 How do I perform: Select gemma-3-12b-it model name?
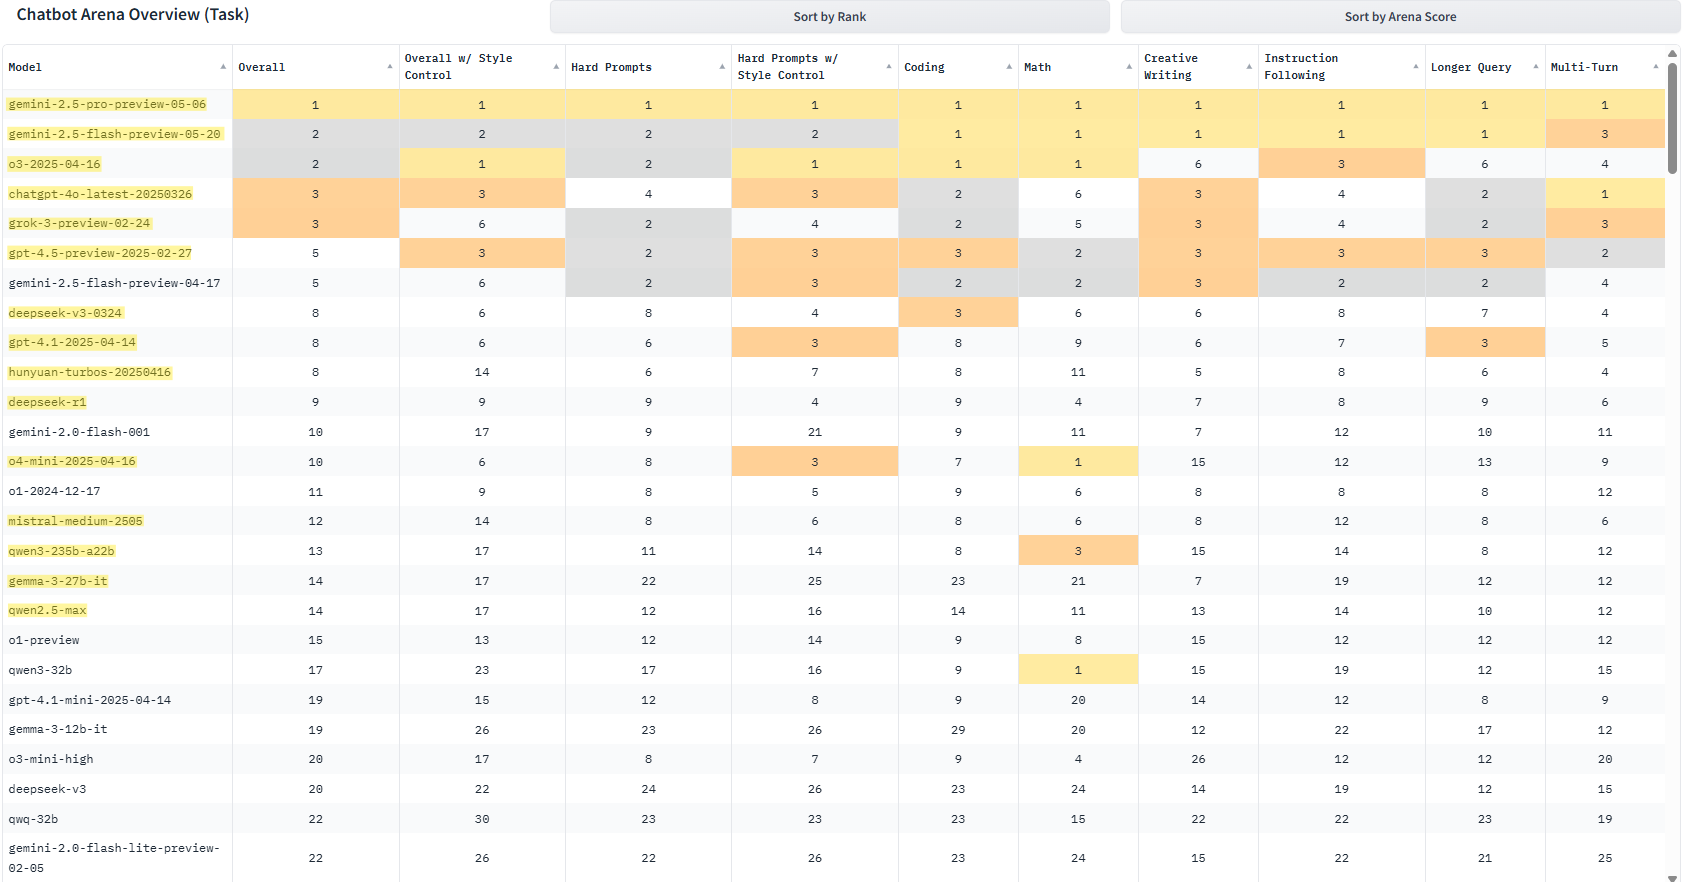coord(58,729)
